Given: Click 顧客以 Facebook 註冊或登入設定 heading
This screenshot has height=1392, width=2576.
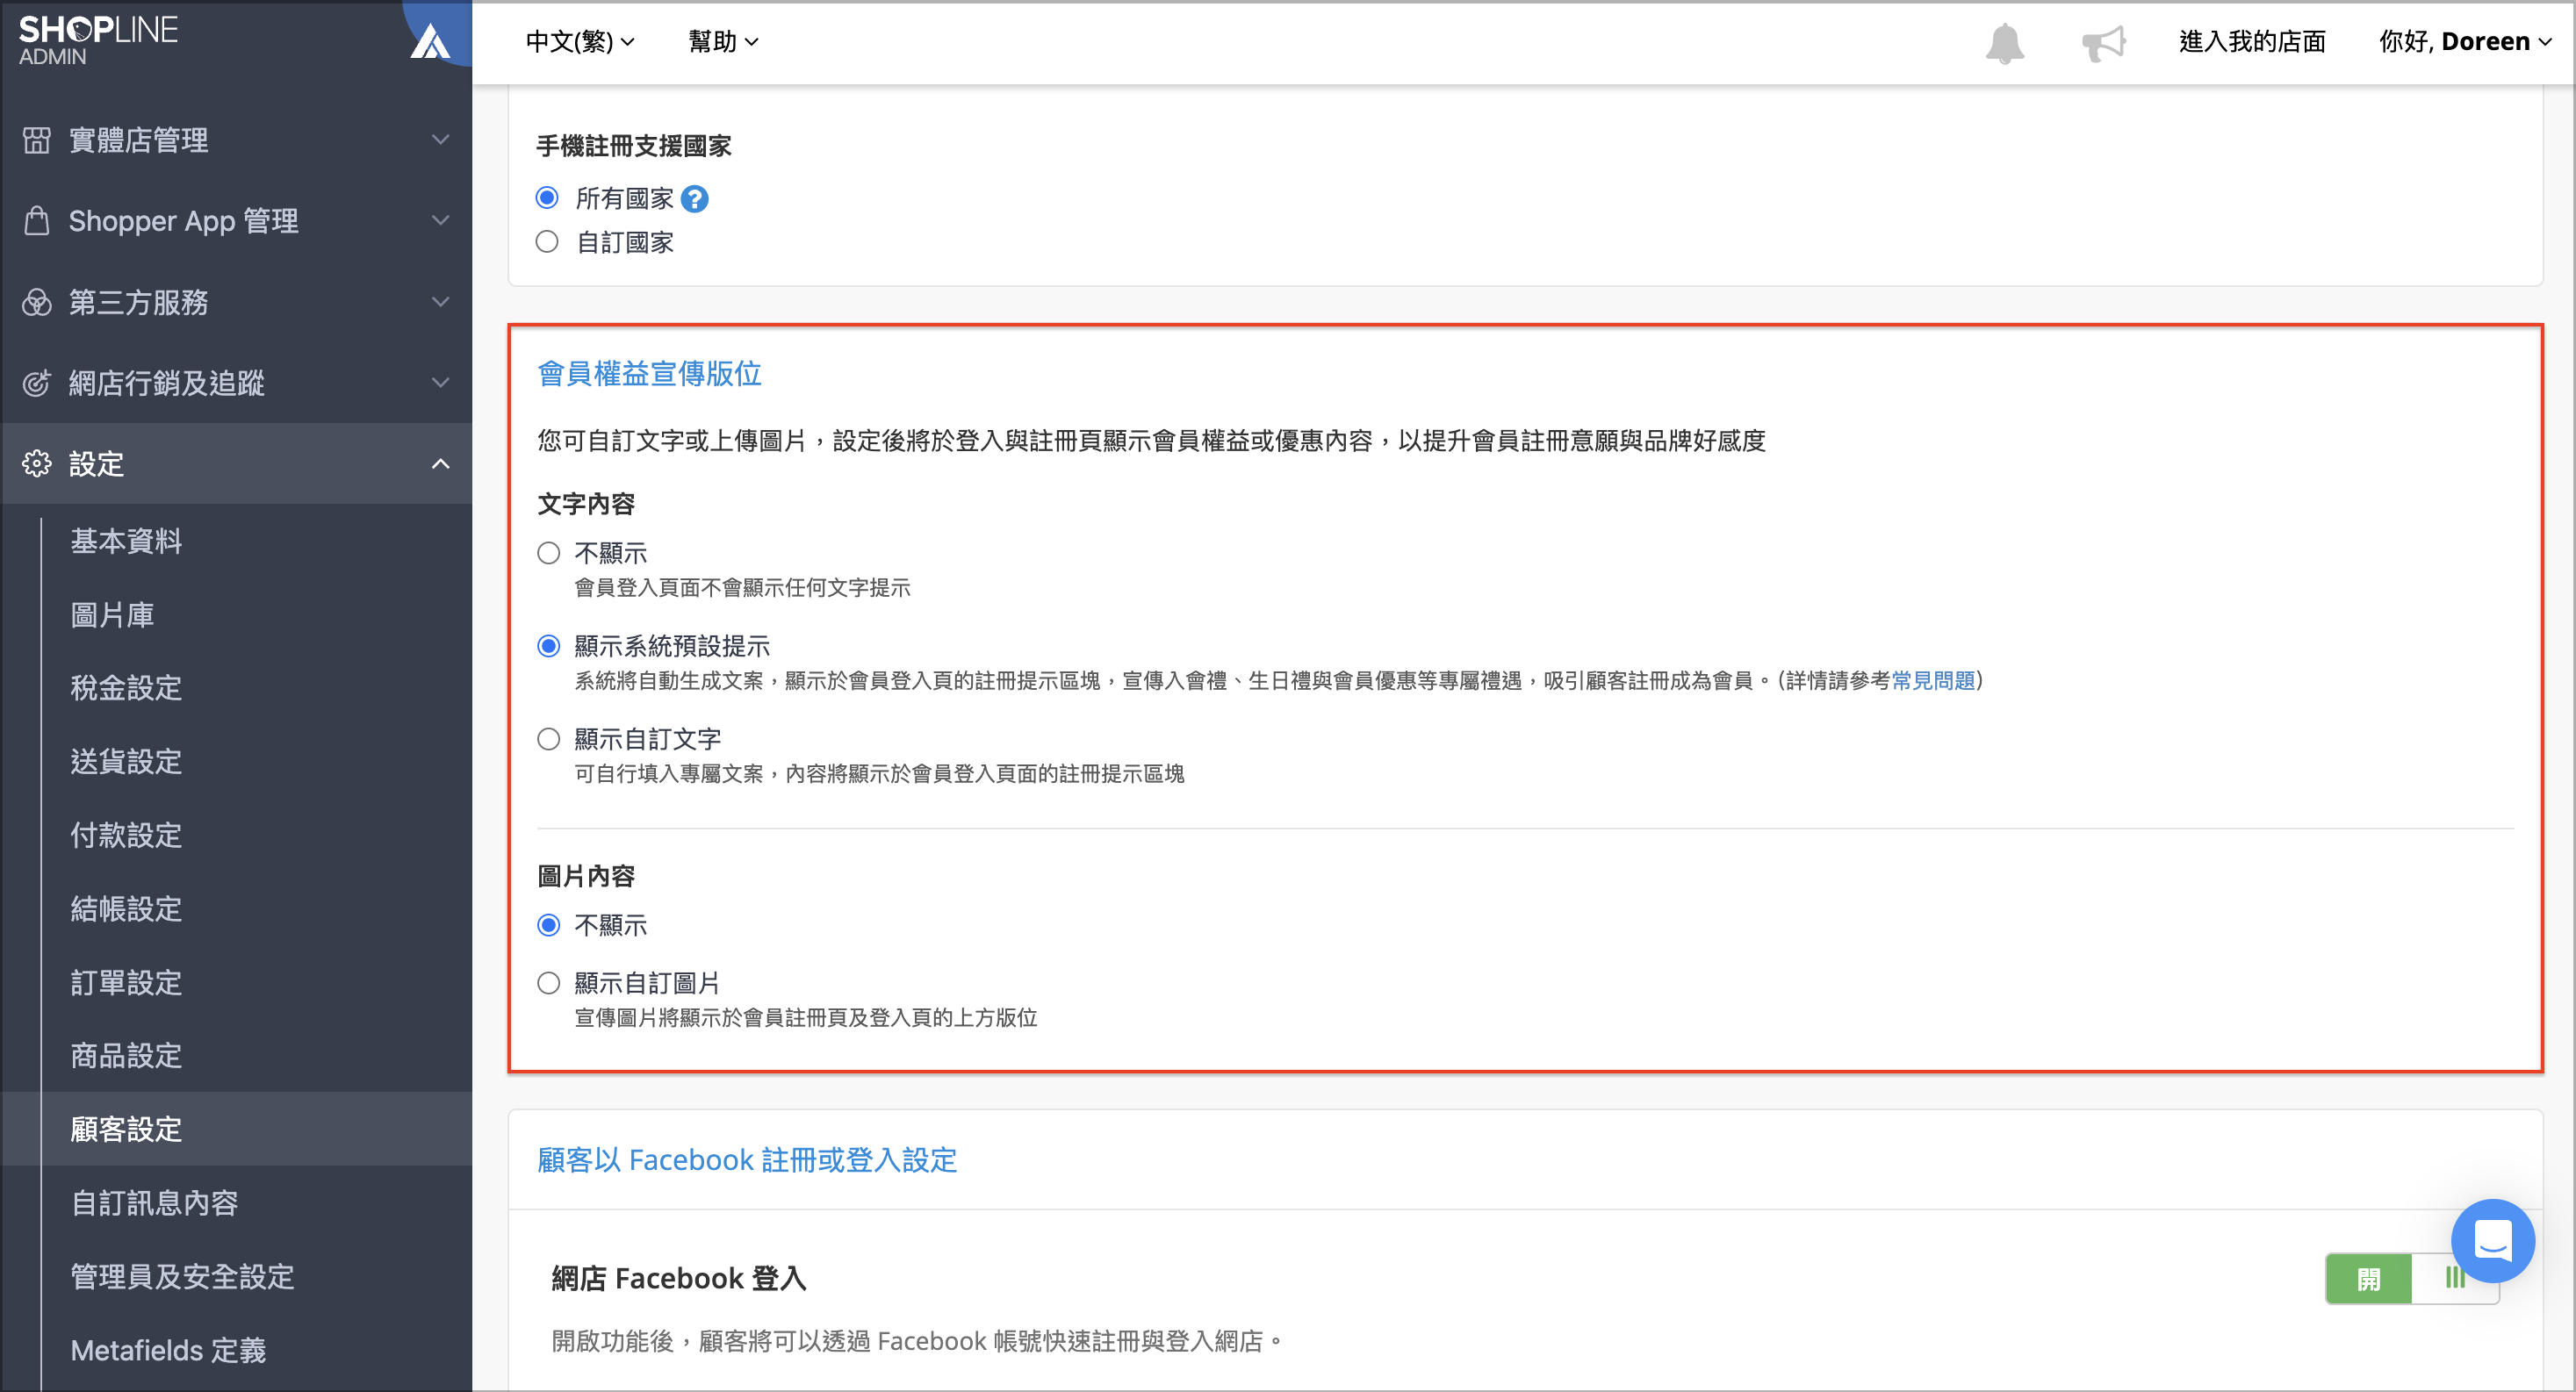Looking at the screenshot, I should click(x=747, y=1160).
